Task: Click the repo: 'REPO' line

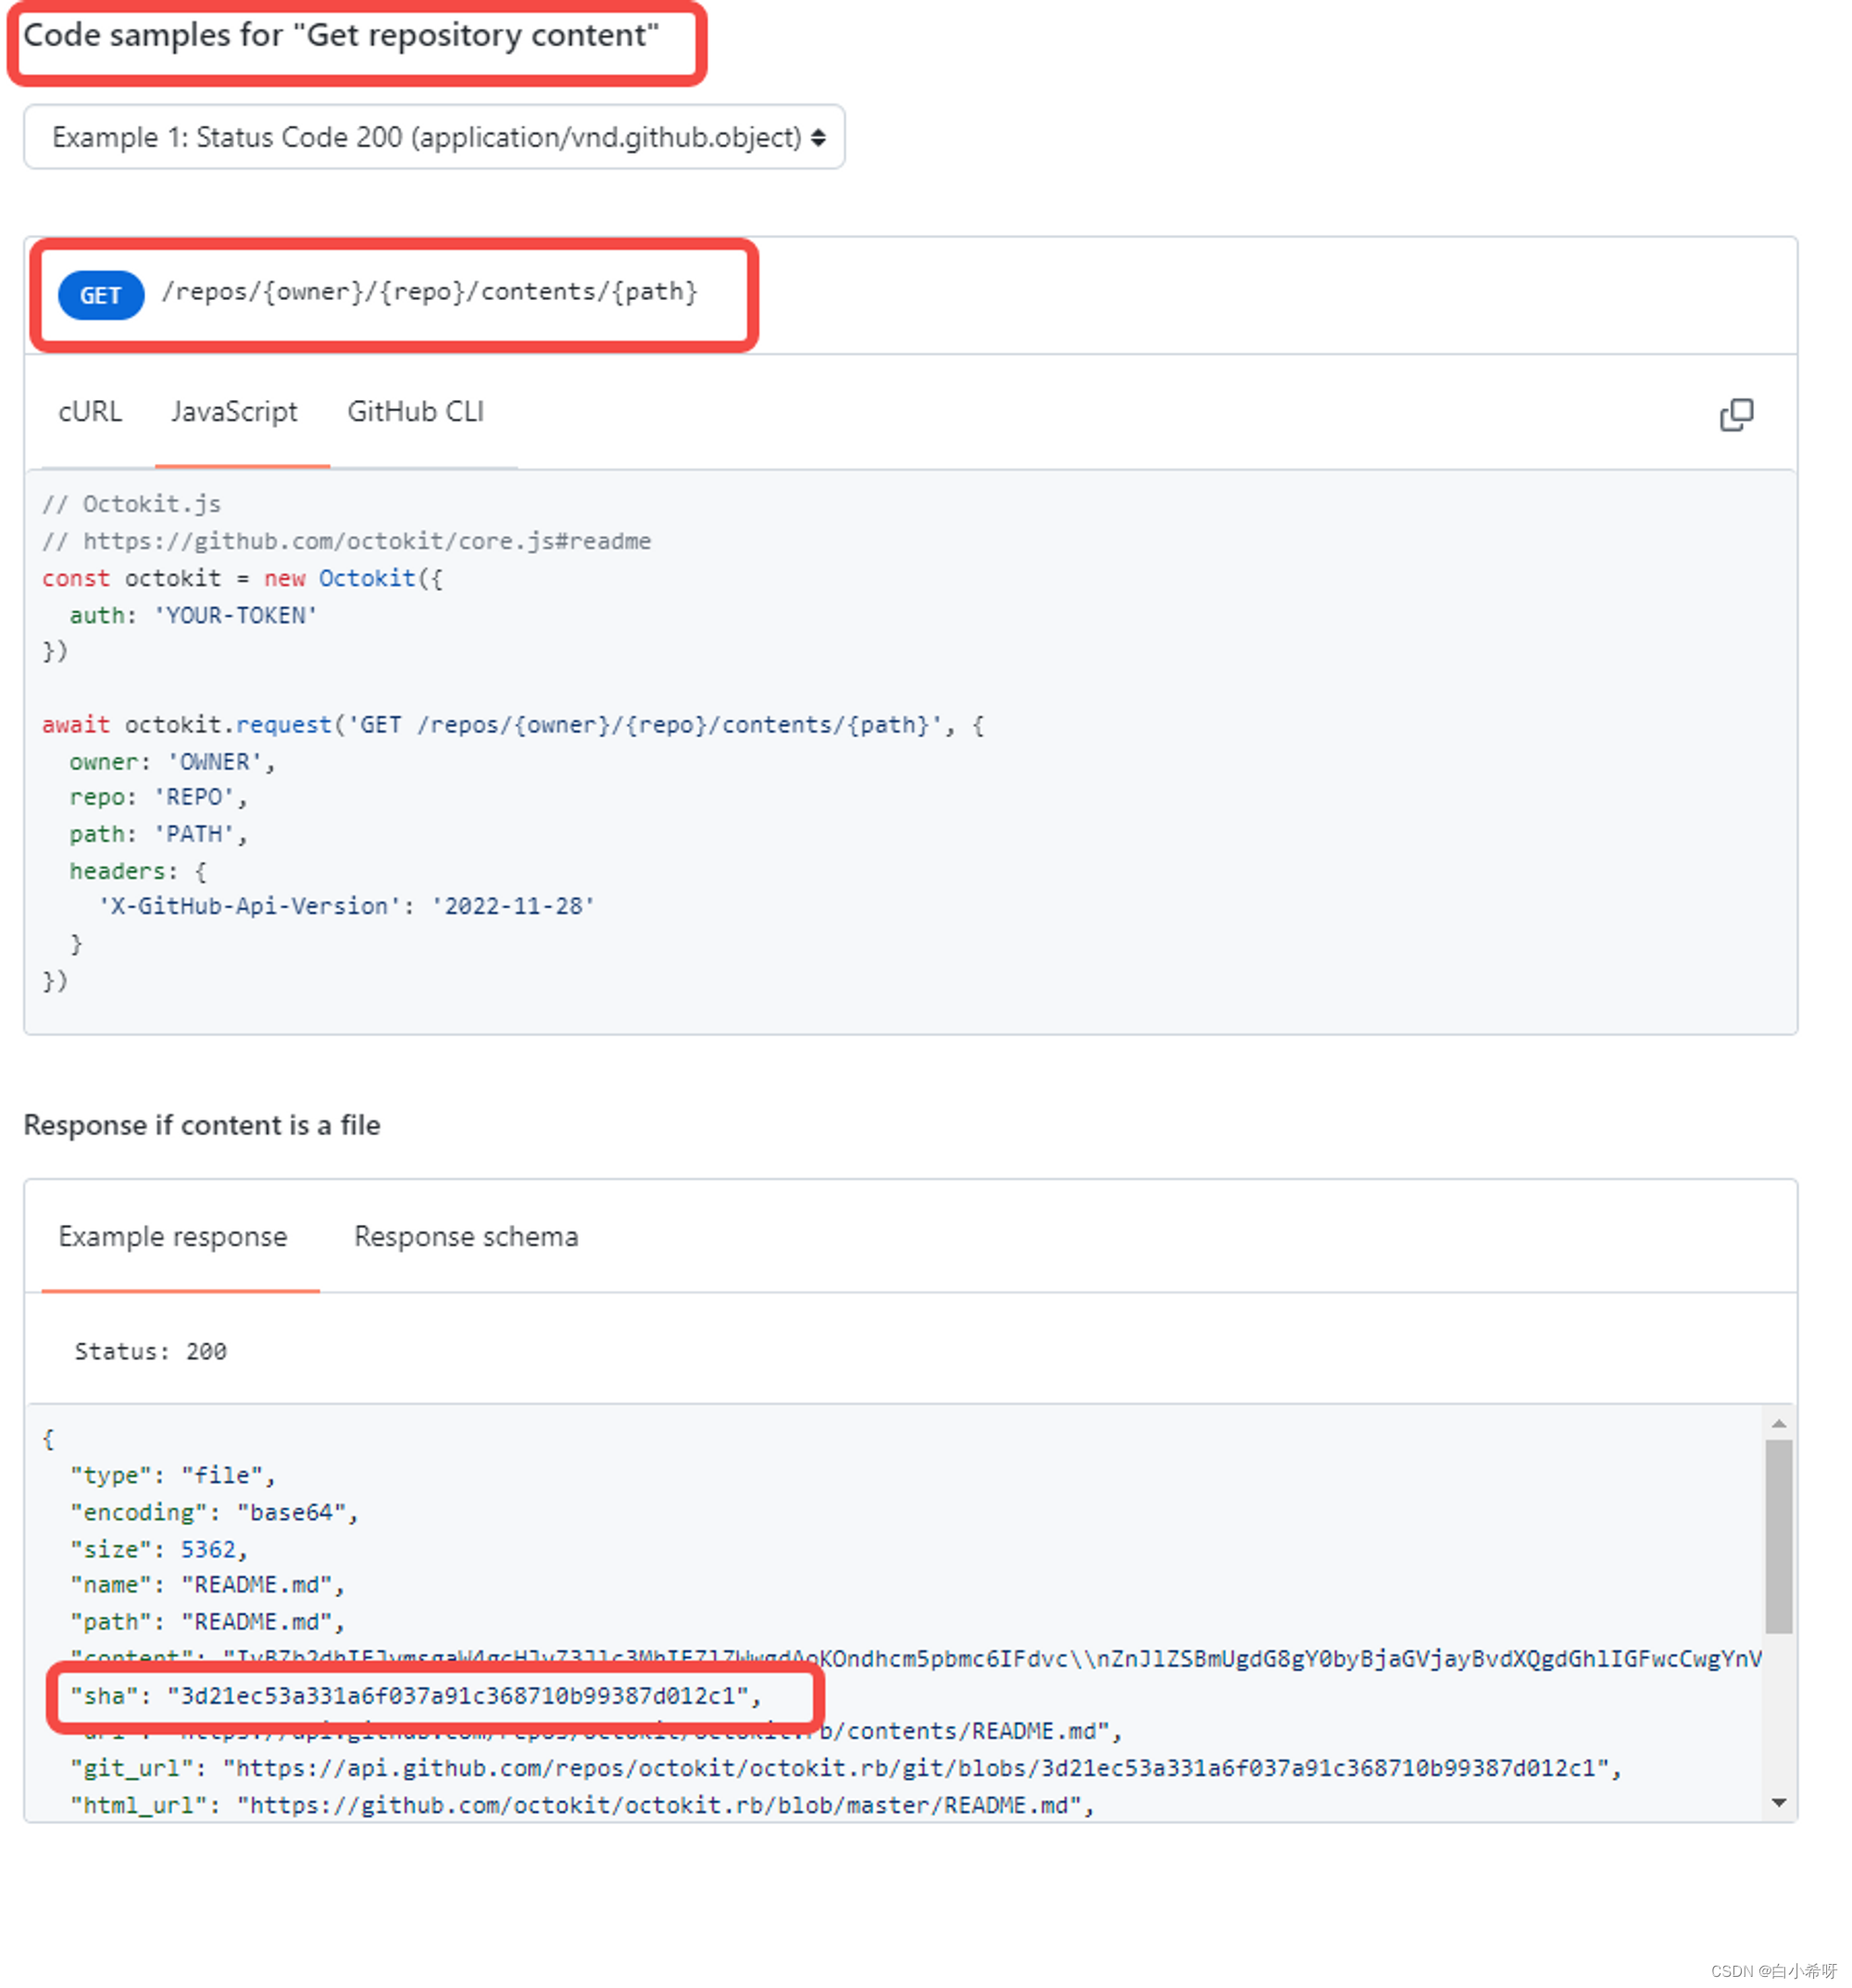Action: click(158, 797)
